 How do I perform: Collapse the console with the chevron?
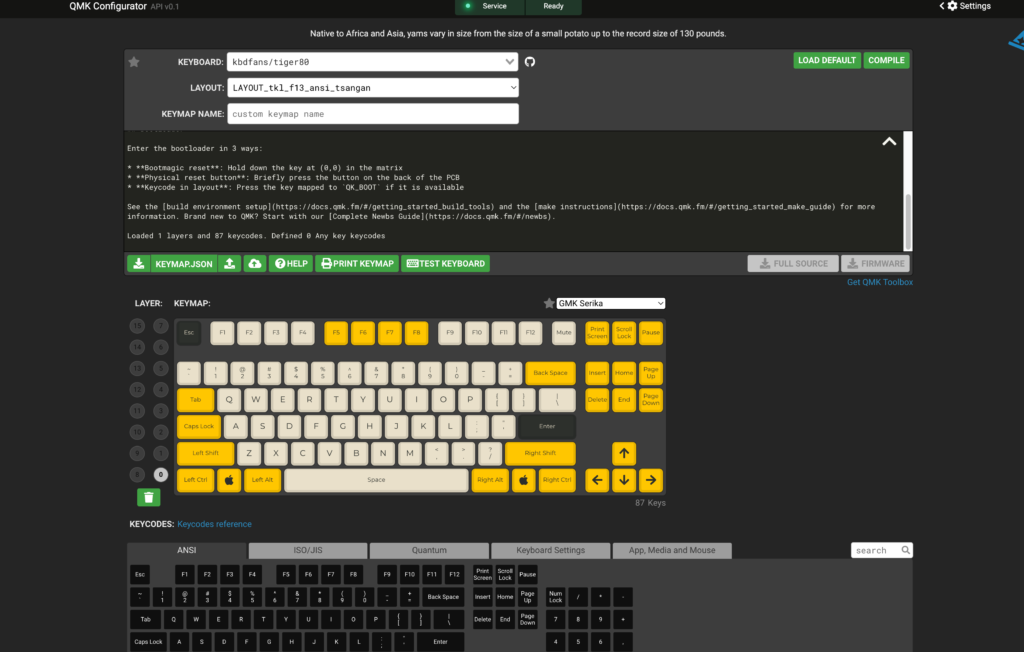[x=889, y=142]
